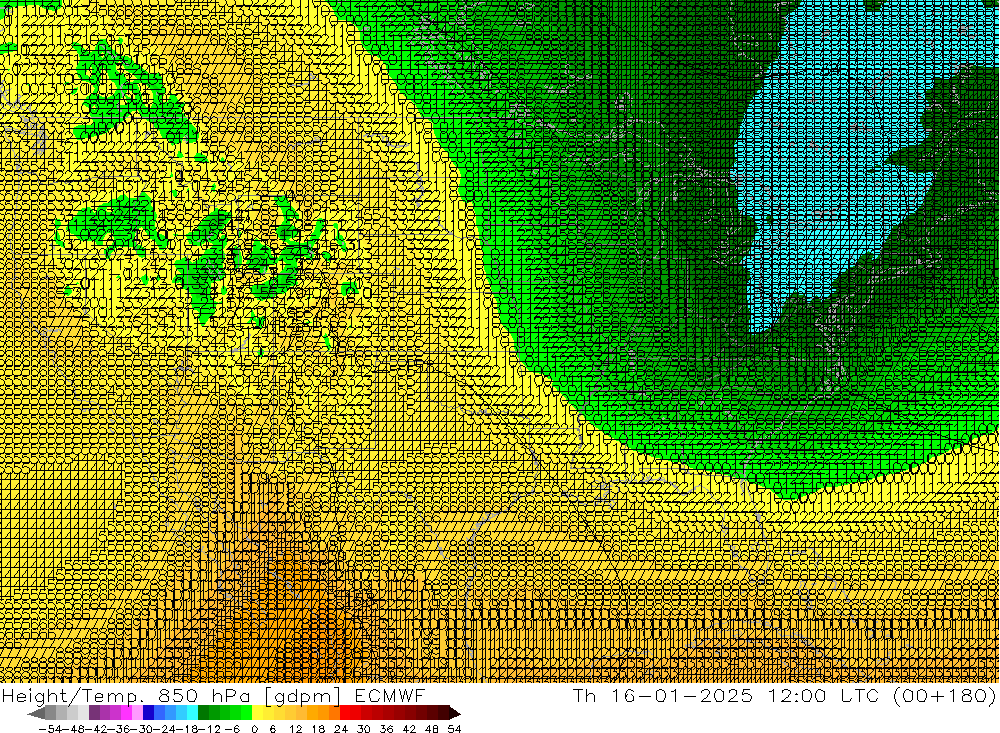This screenshot has width=1000, height=733.
Task: Click the legend value 0
Action: point(254,729)
